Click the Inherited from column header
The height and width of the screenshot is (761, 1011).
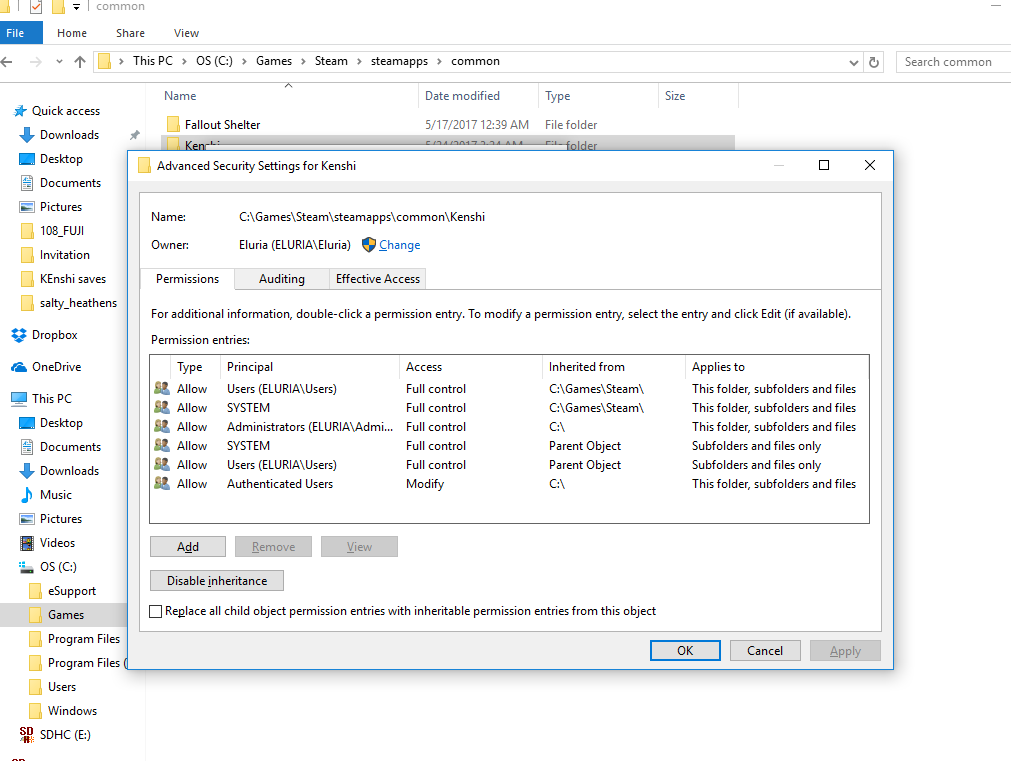(x=613, y=367)
